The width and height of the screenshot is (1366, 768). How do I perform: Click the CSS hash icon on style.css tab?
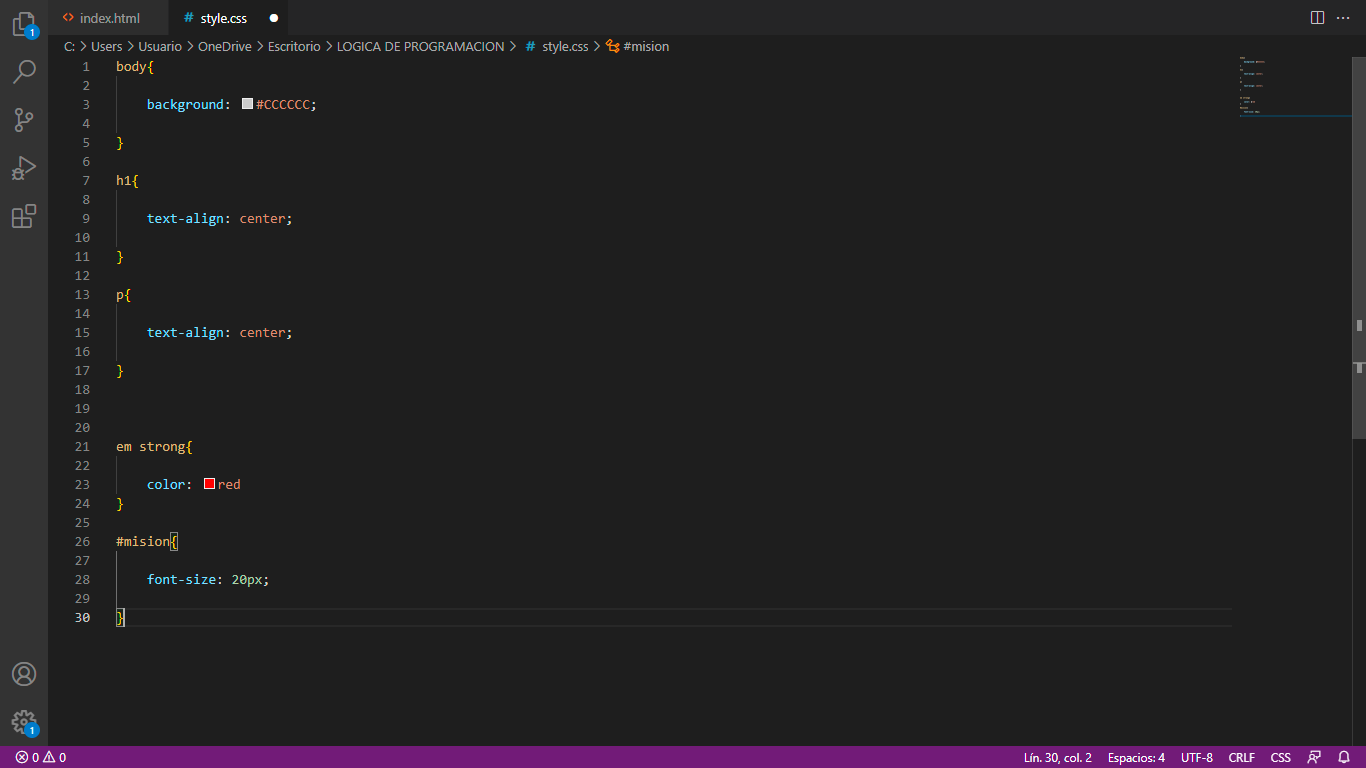click(x=188, y=18)
